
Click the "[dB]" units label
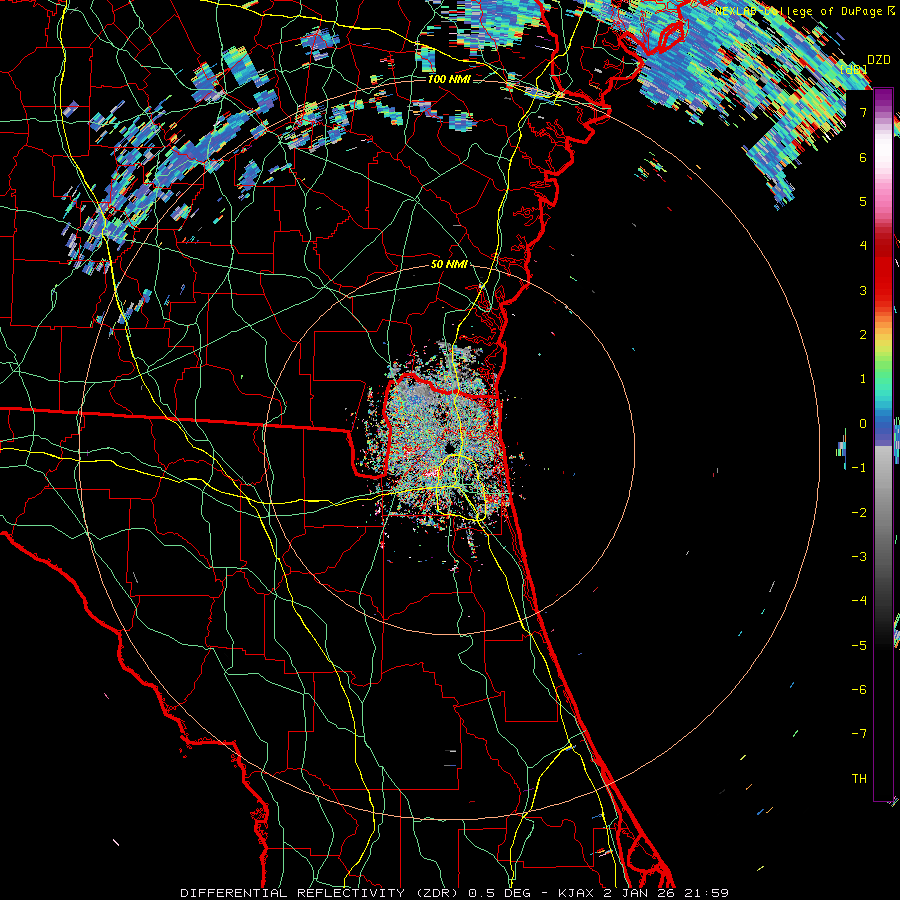click(x=854, y=69)
